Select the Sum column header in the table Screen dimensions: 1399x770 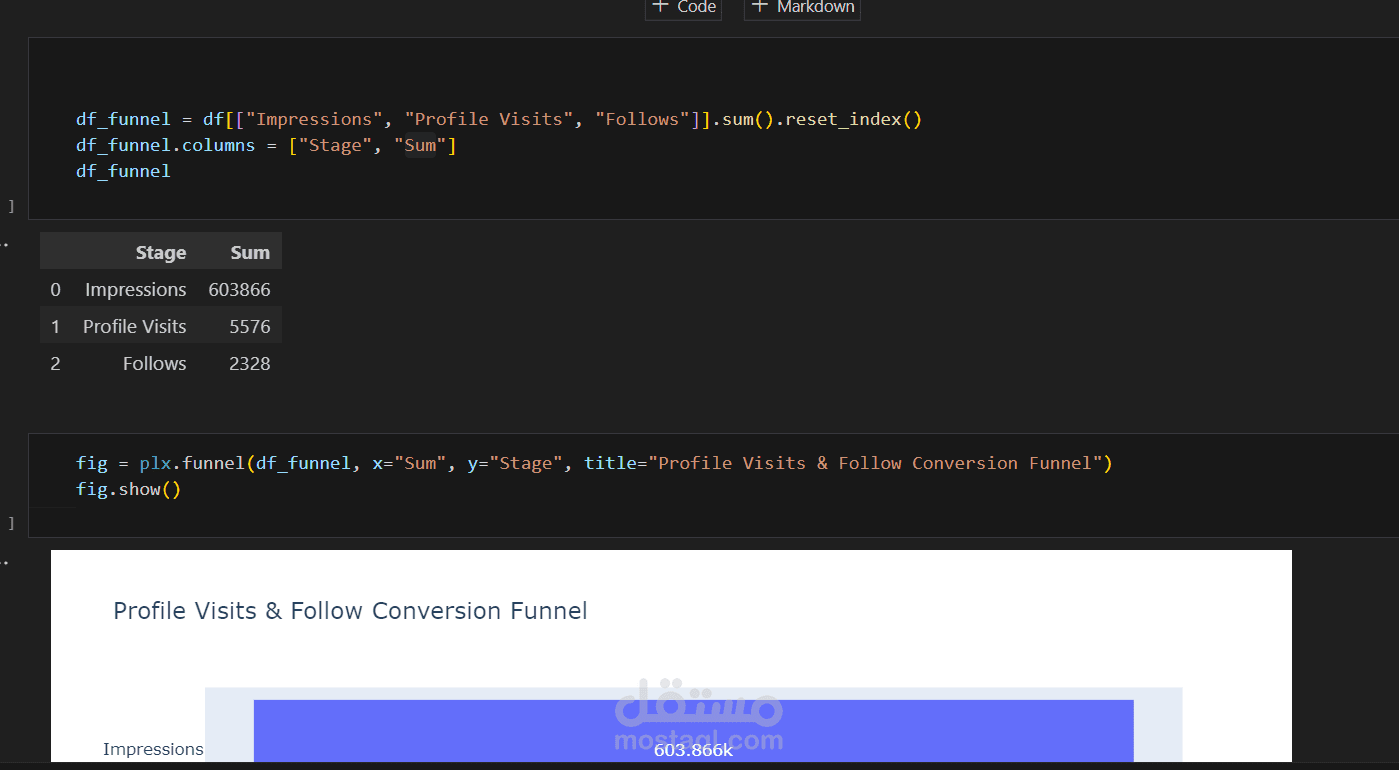pyautogui.click(x=249, y=252)
